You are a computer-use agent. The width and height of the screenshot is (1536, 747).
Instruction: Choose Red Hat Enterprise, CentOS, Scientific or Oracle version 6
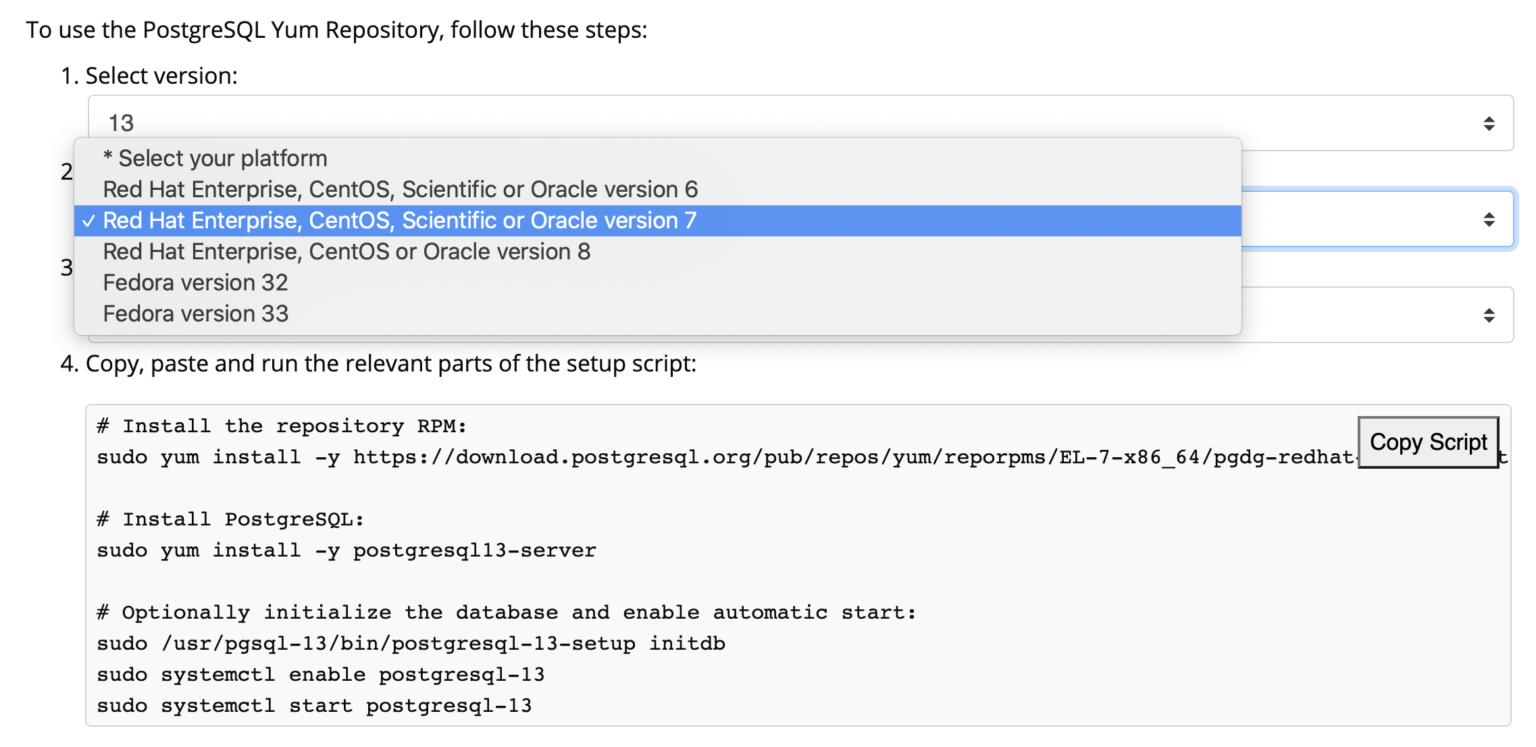coord(658,189)
